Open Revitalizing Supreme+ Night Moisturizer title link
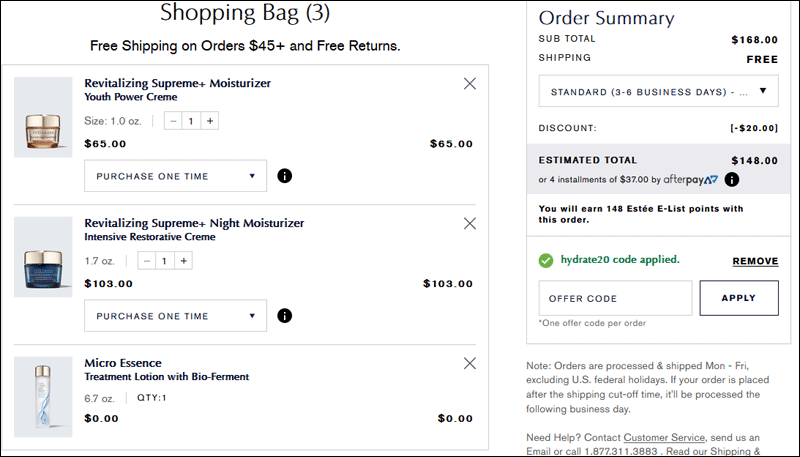The height and width of the screenshot is (457, 800). (x=194, y=223)
